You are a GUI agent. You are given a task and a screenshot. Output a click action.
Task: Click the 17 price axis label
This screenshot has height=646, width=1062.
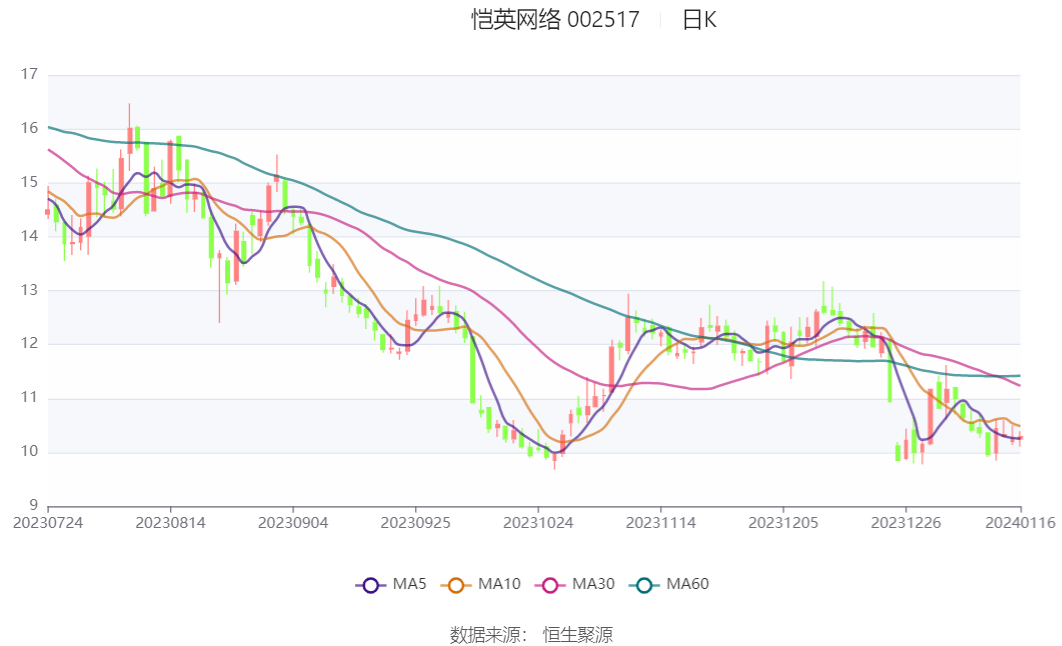(x=28, y=74)
